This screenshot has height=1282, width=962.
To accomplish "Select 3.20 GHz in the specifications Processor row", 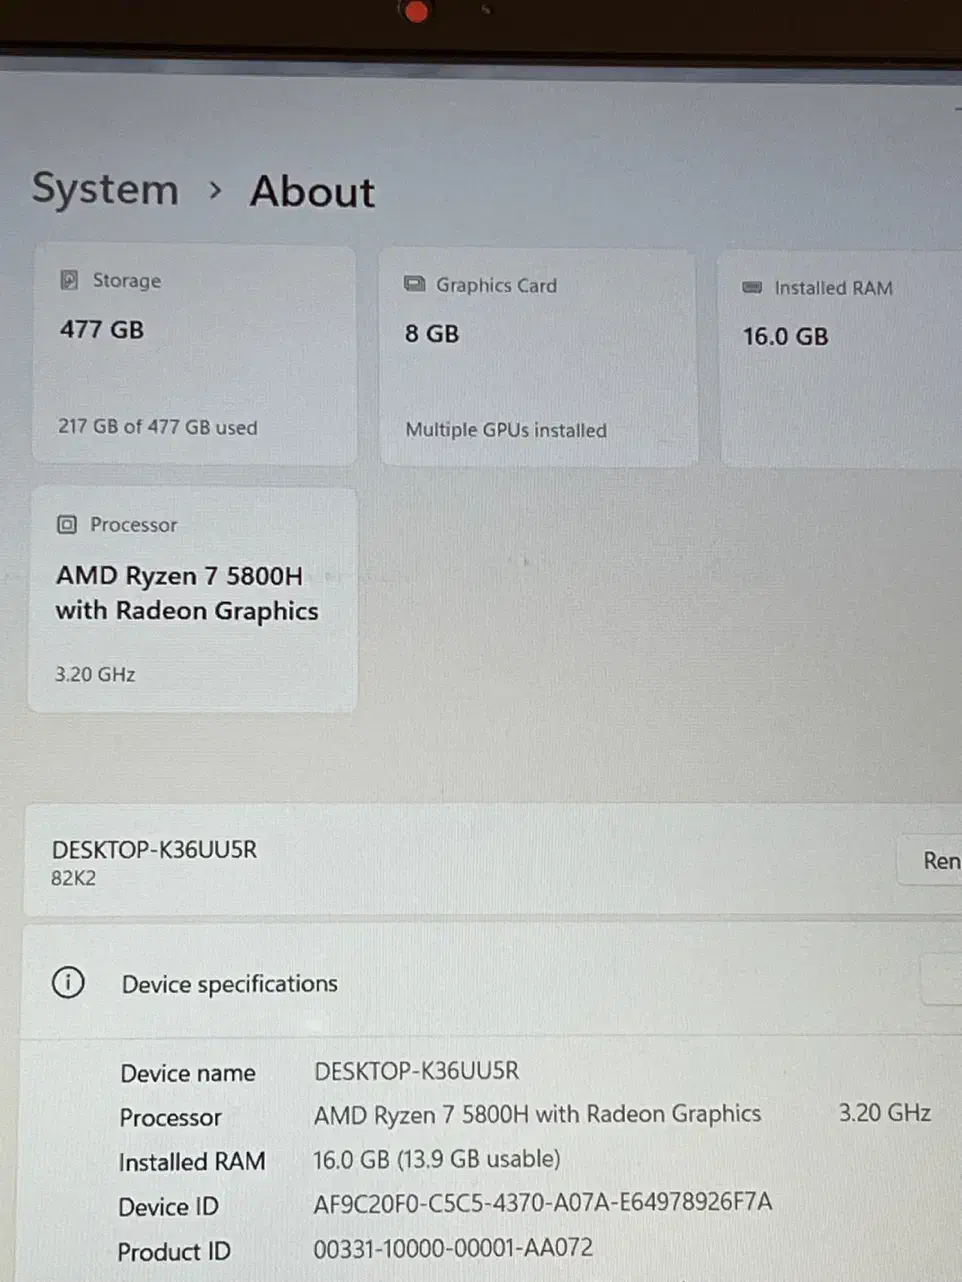I will point(885,1113).
